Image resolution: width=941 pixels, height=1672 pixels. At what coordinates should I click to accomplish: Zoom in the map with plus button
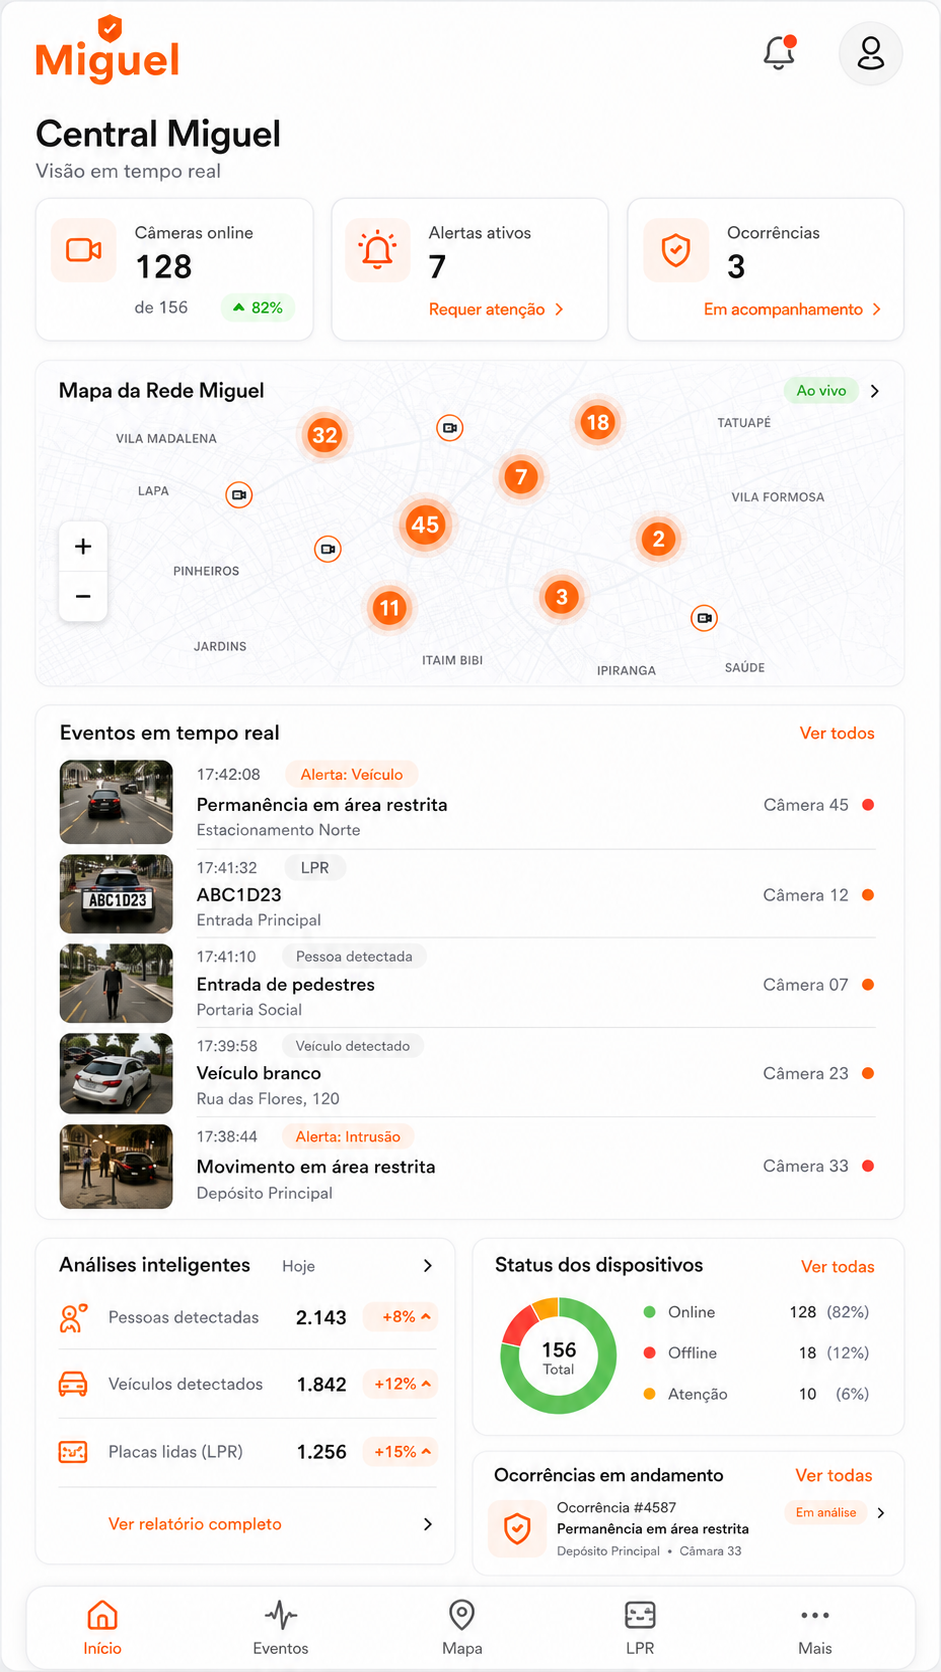83,546
